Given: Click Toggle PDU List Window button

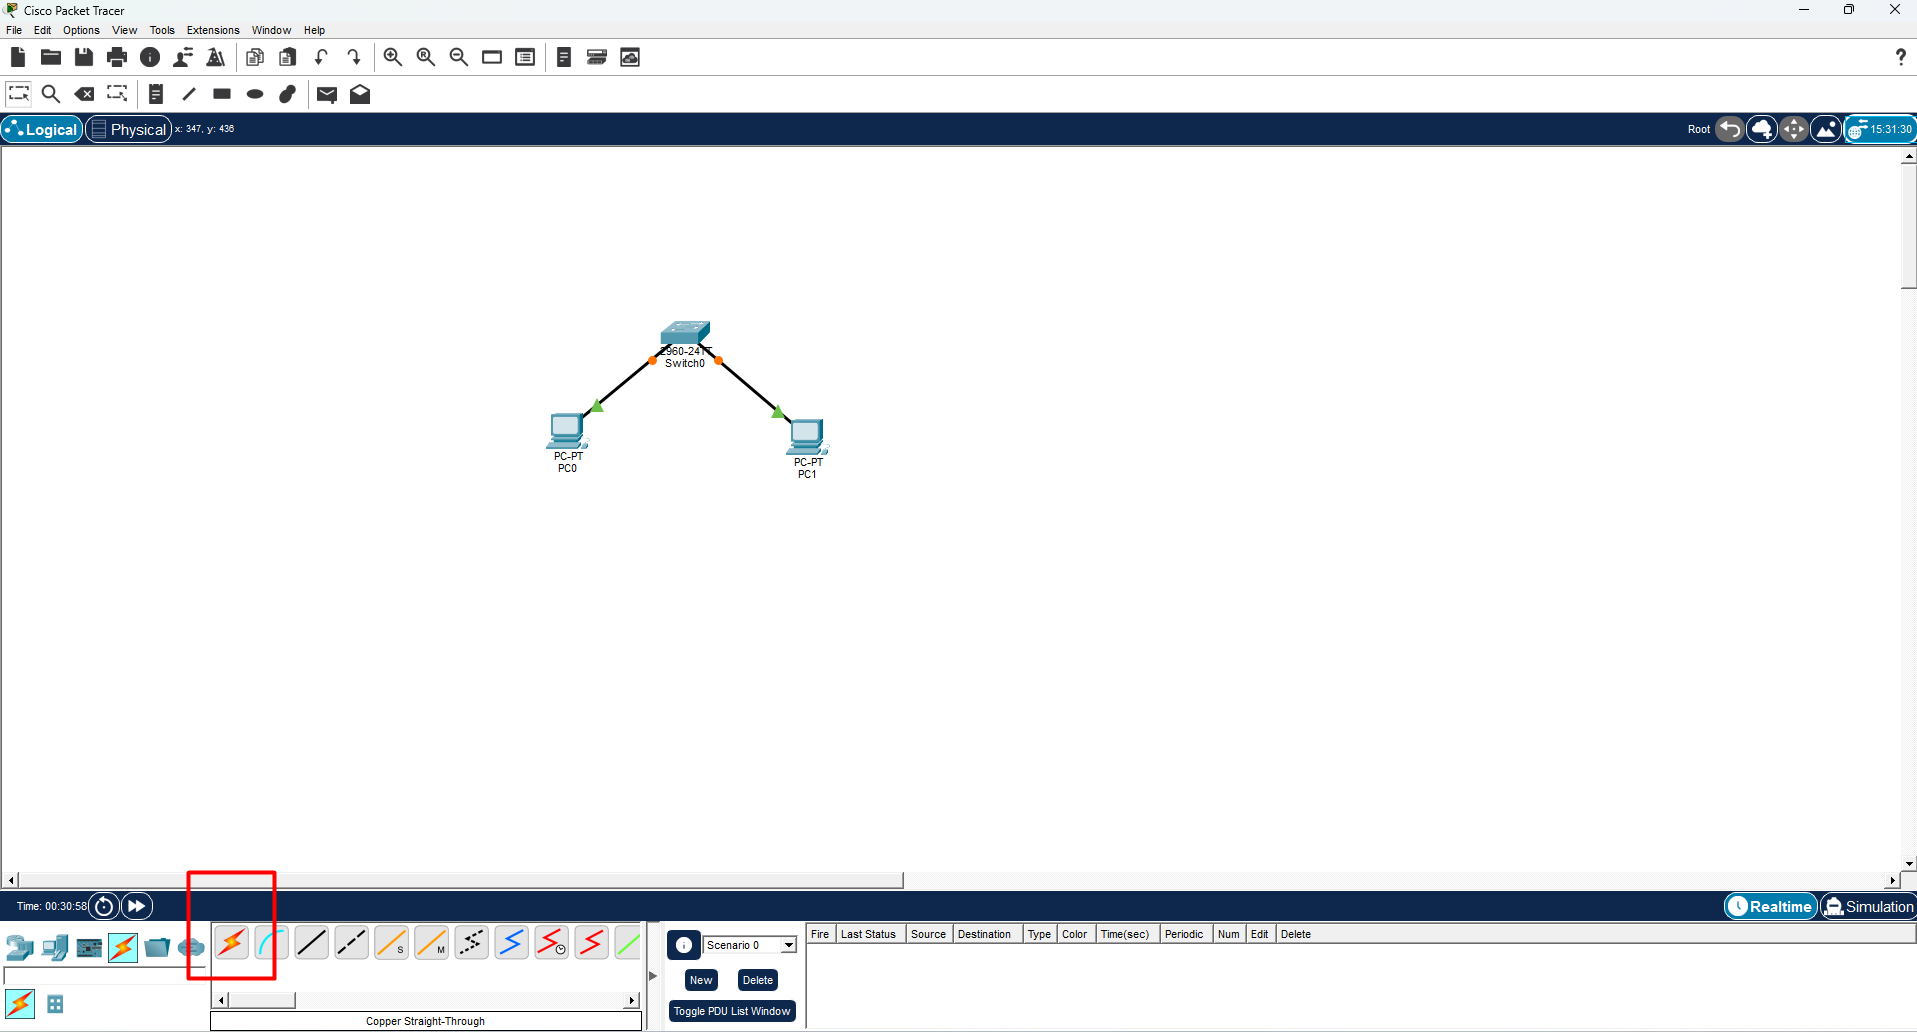Looking at the screenshot, I should click(x=732, y=1011).
